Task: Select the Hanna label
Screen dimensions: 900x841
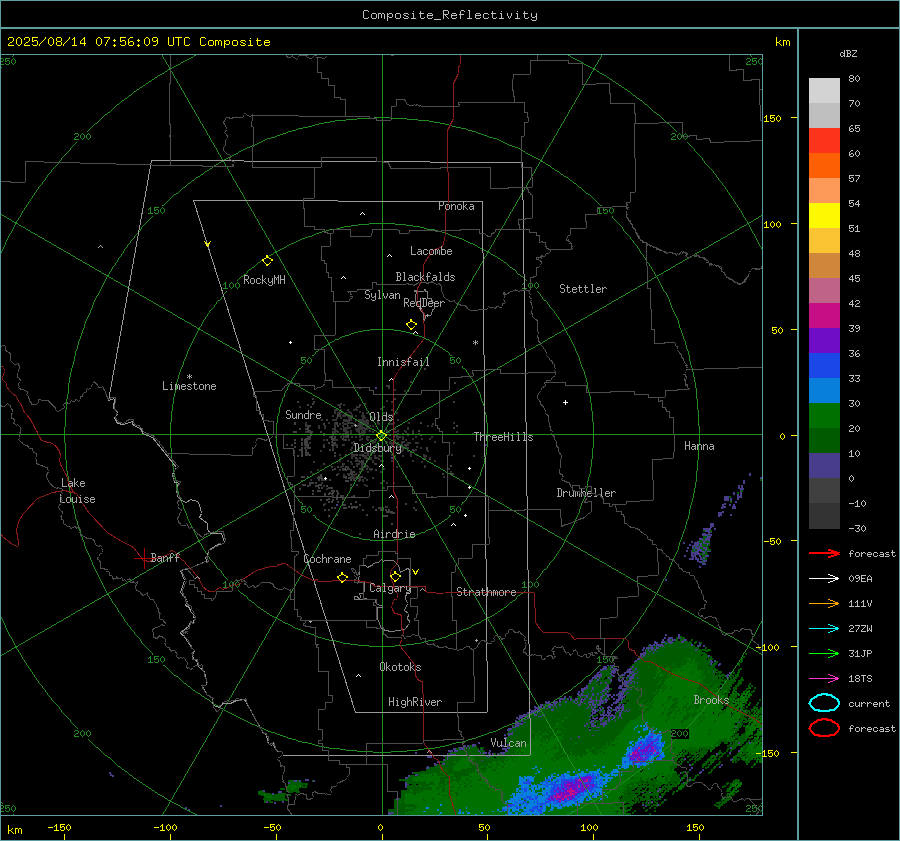Action: click(x=699, y=446)
